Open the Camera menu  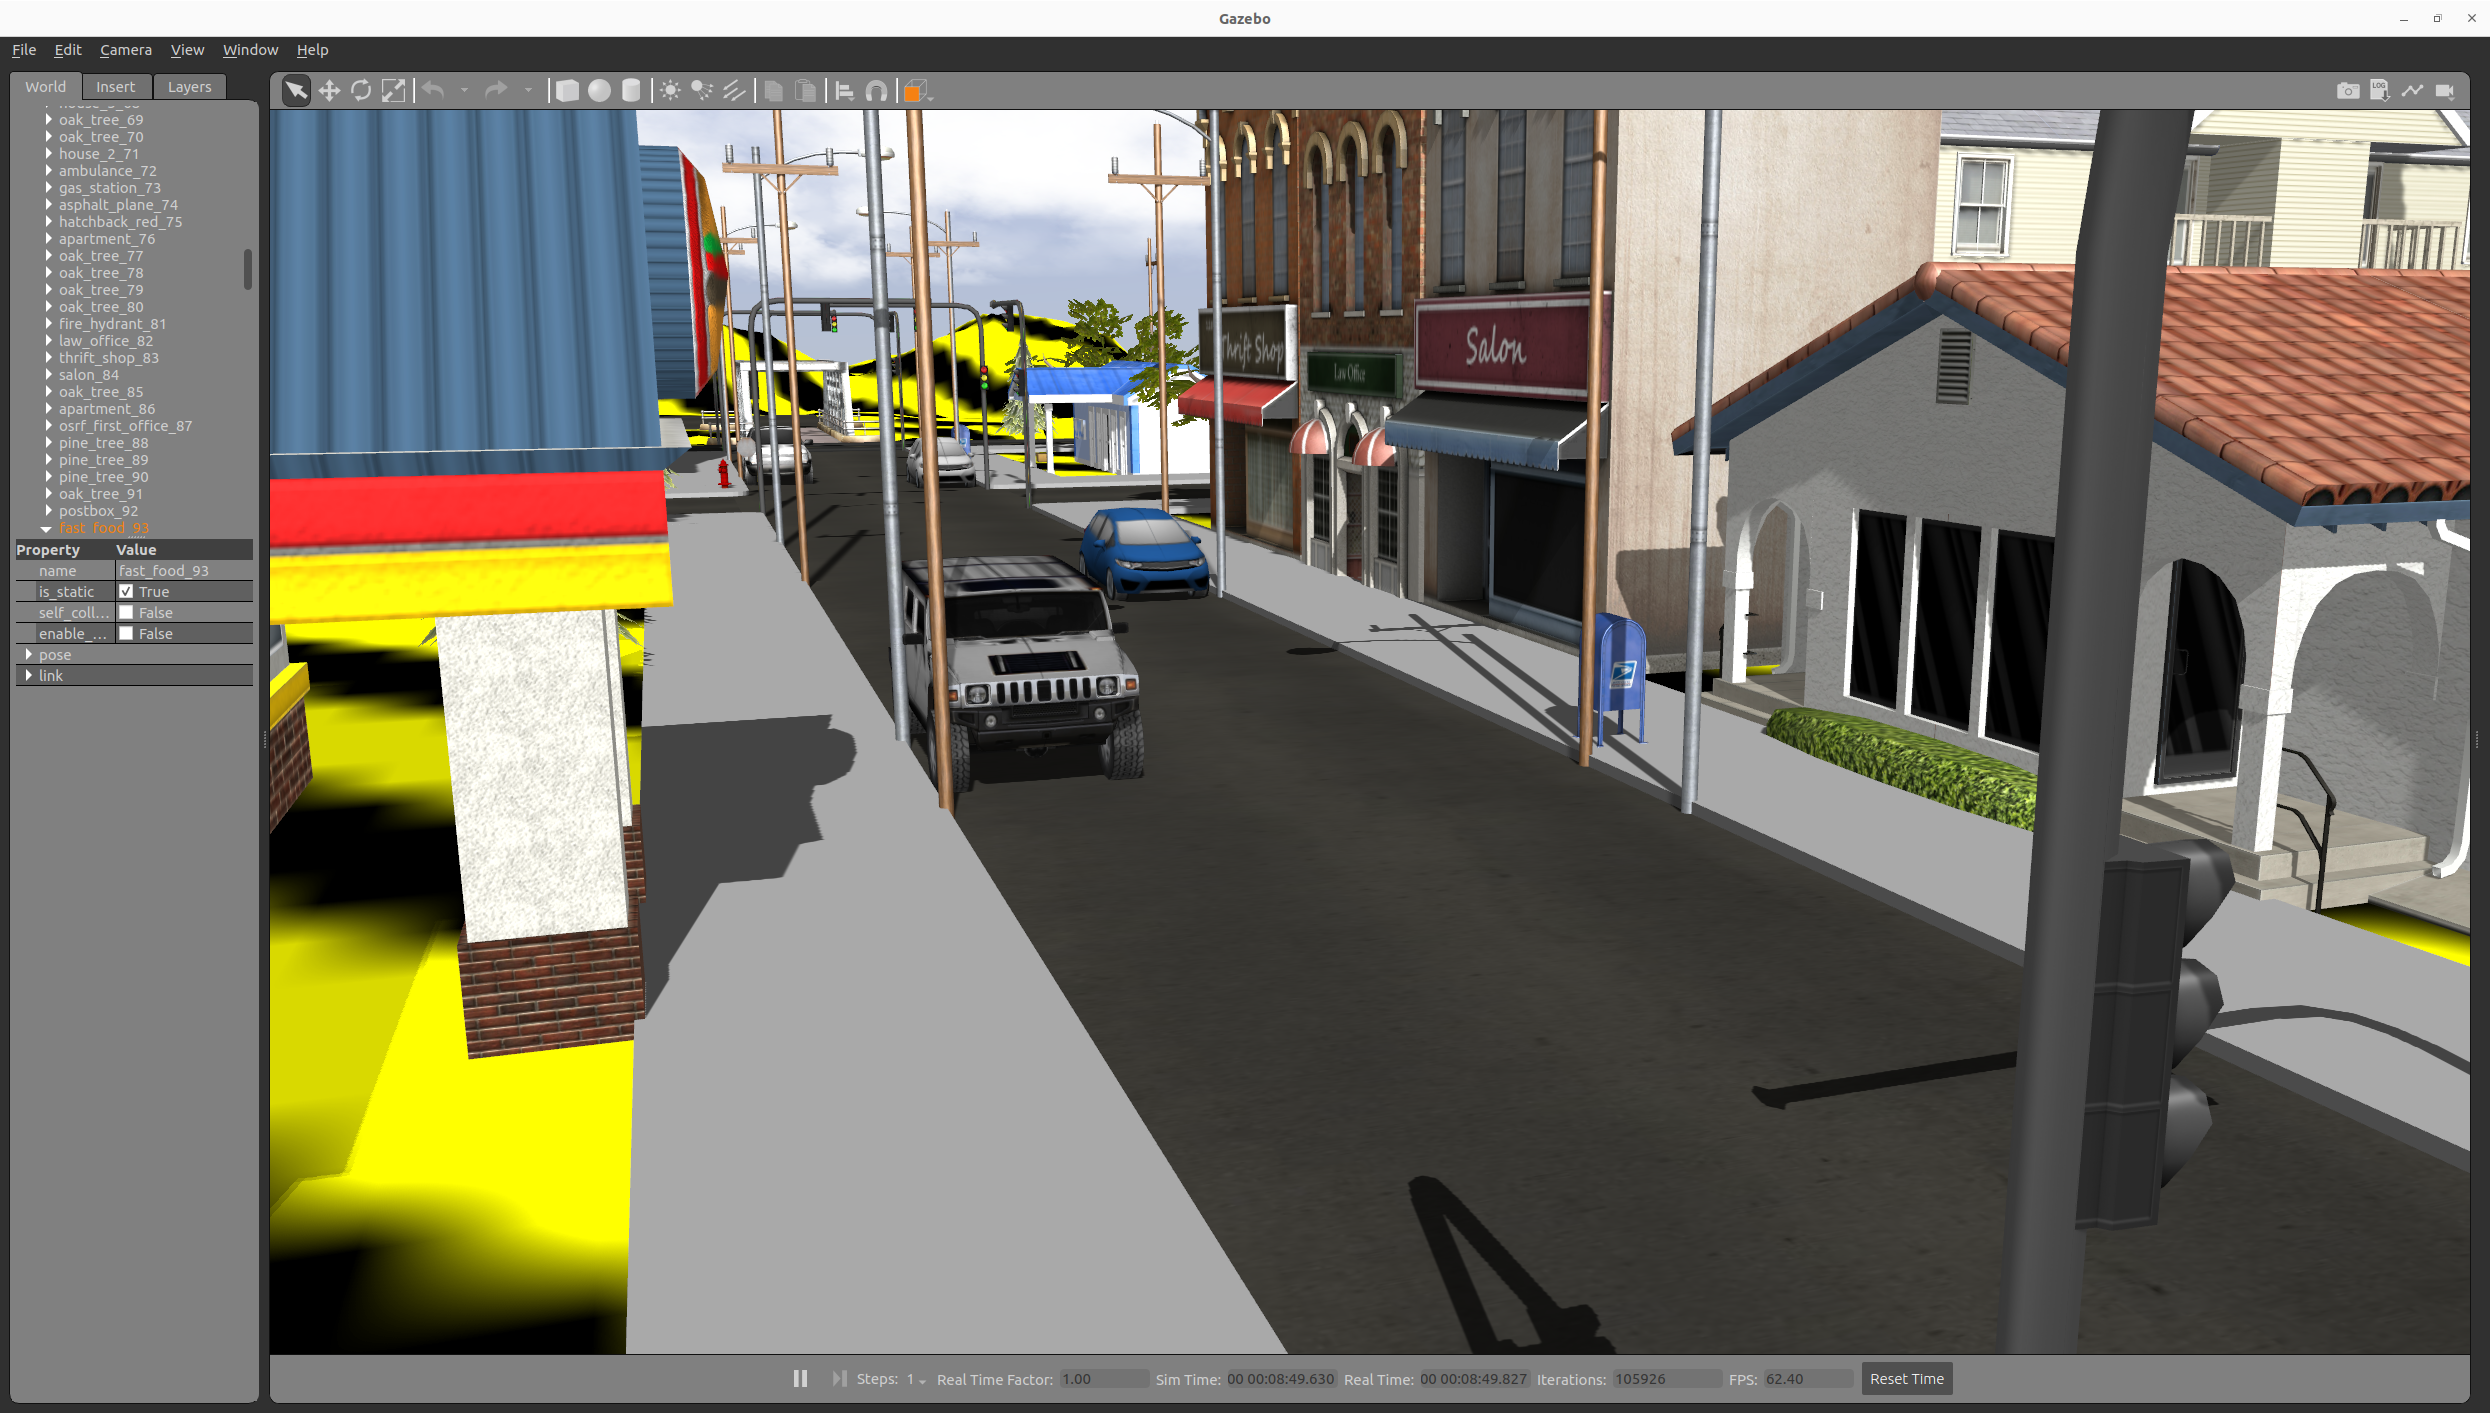[x=125, y=49]
